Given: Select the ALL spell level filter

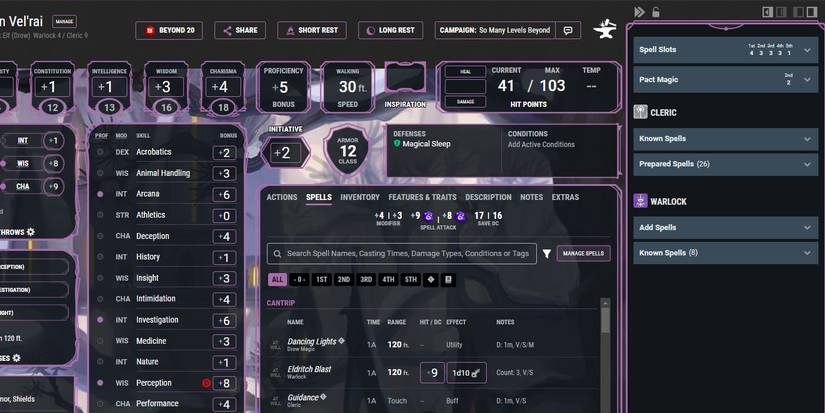Looking at the screenshot, I should (x=277, y=280).
